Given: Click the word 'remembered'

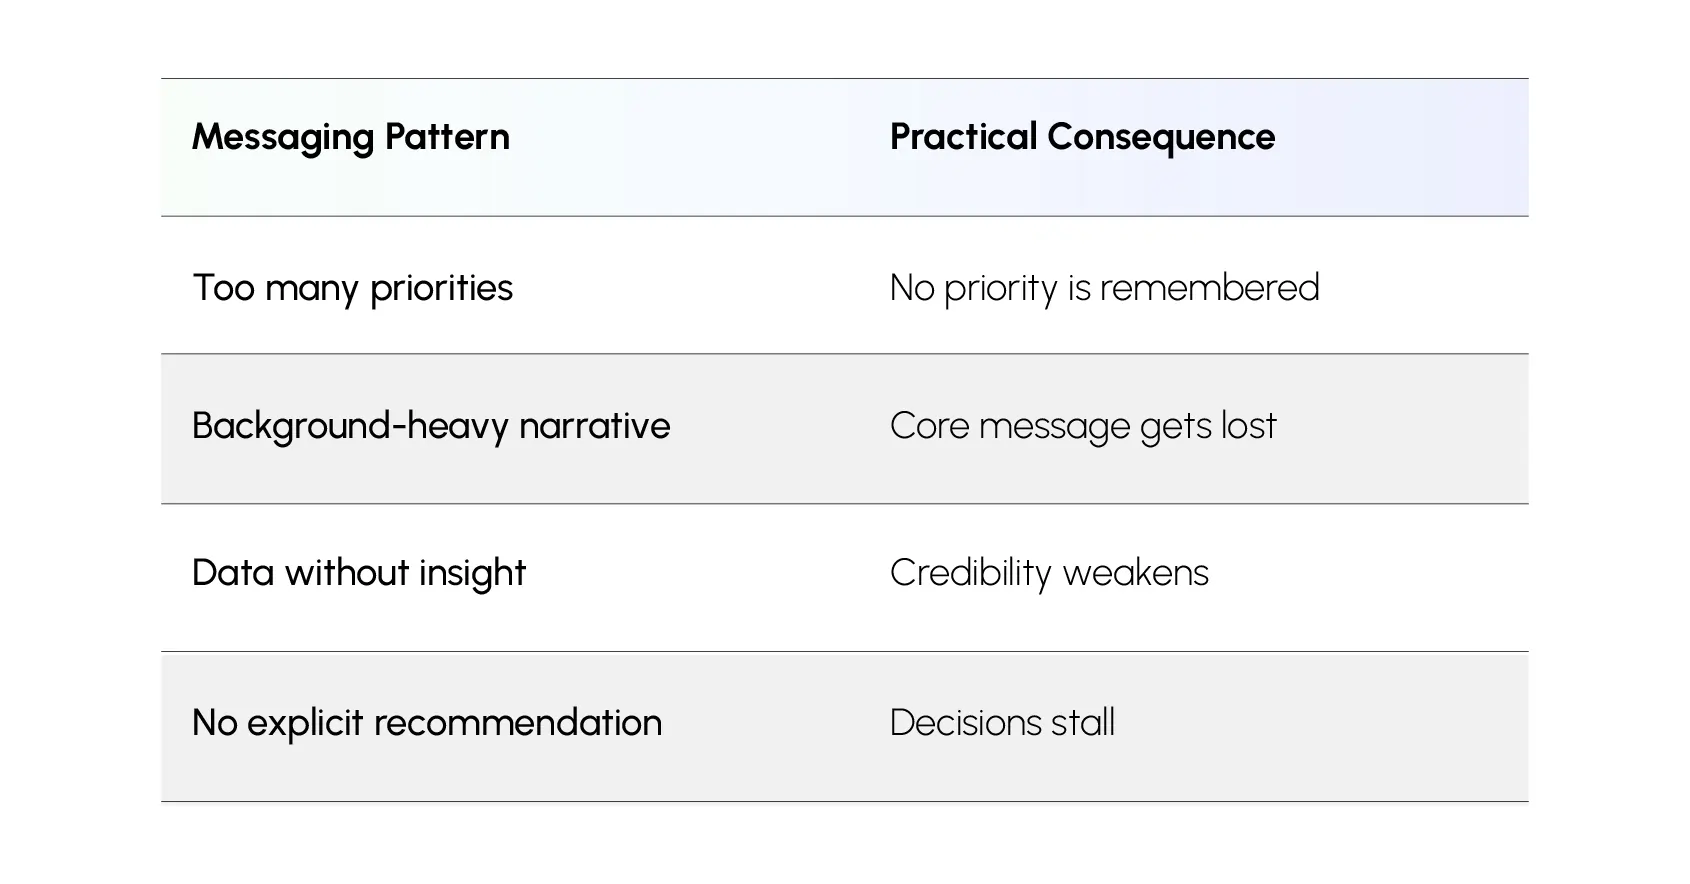Looking at the screenshot, I should click(x=1210, y=288).
